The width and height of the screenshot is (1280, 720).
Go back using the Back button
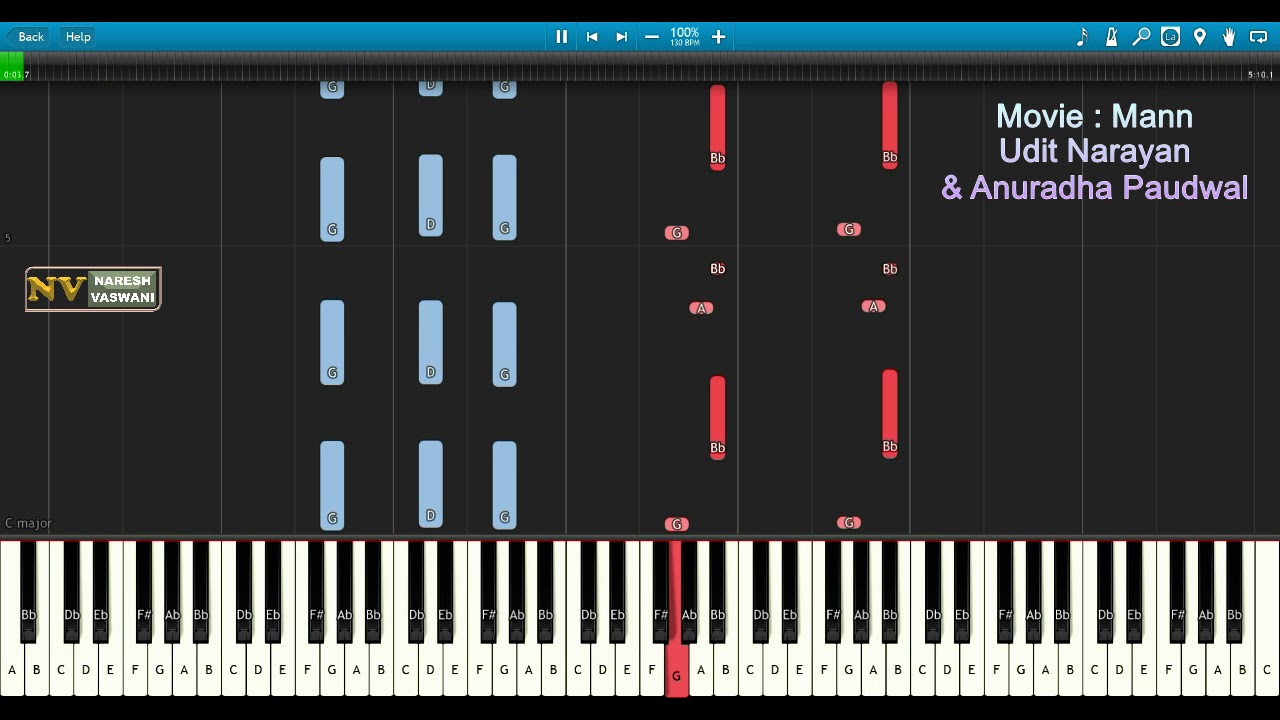[26, 37]
